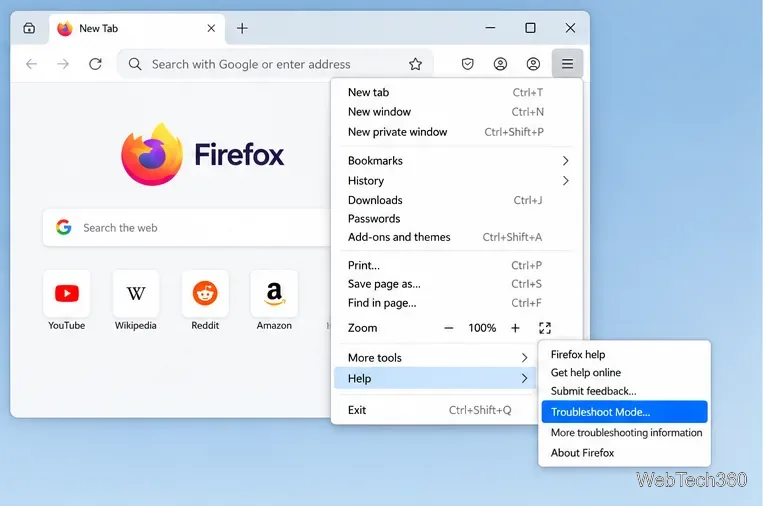
Task: Click the Firefox icon on the New Tab tab
Action: point(65,29)
